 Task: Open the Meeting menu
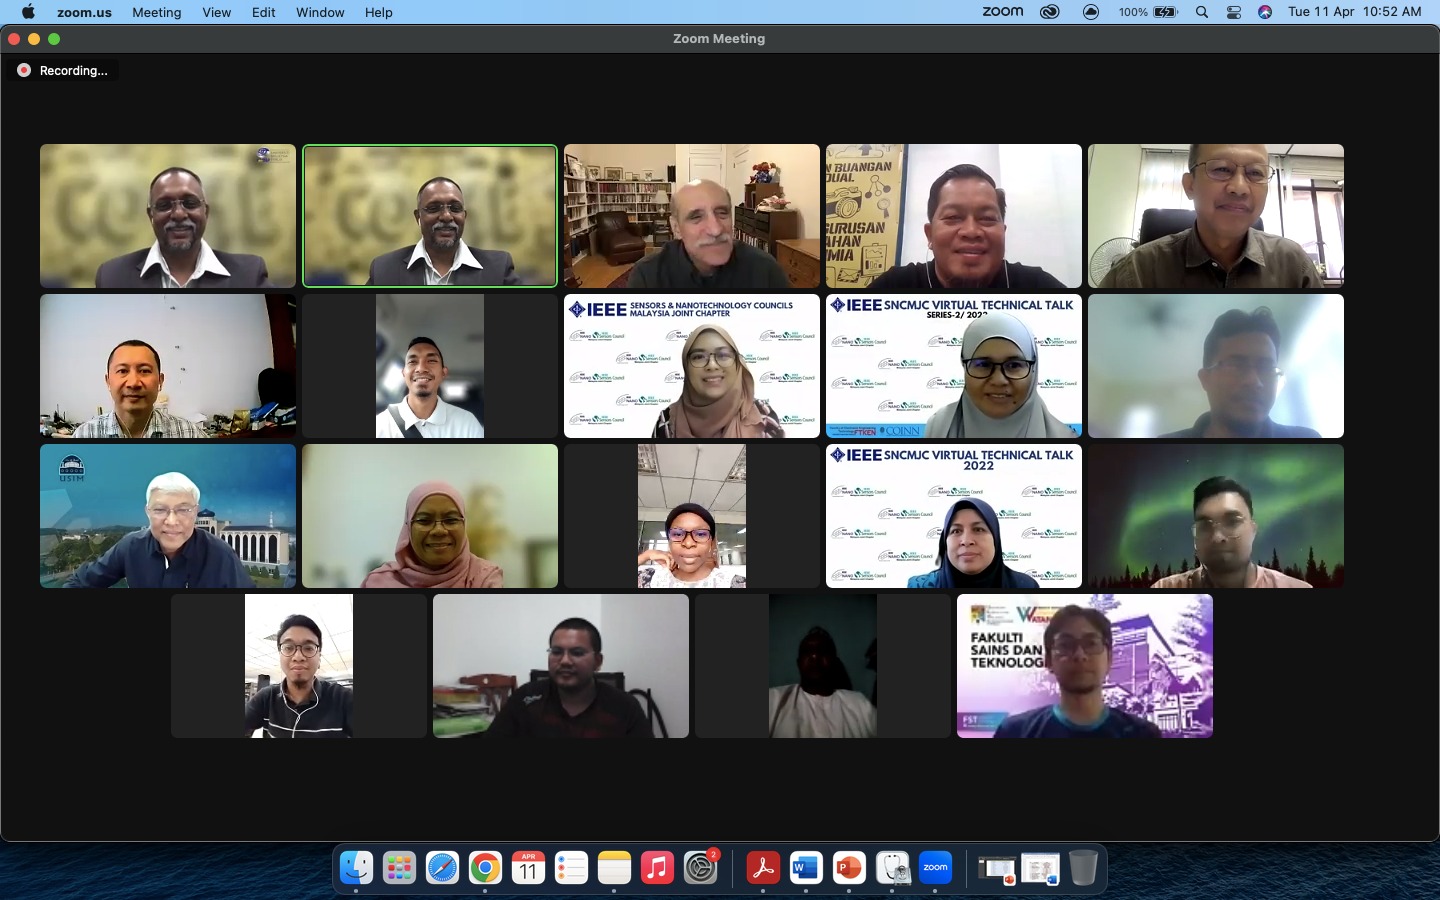(x=157, y=12)
